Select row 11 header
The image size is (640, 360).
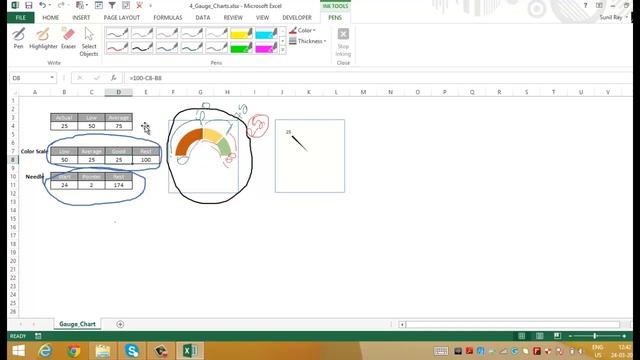(13, 185)
